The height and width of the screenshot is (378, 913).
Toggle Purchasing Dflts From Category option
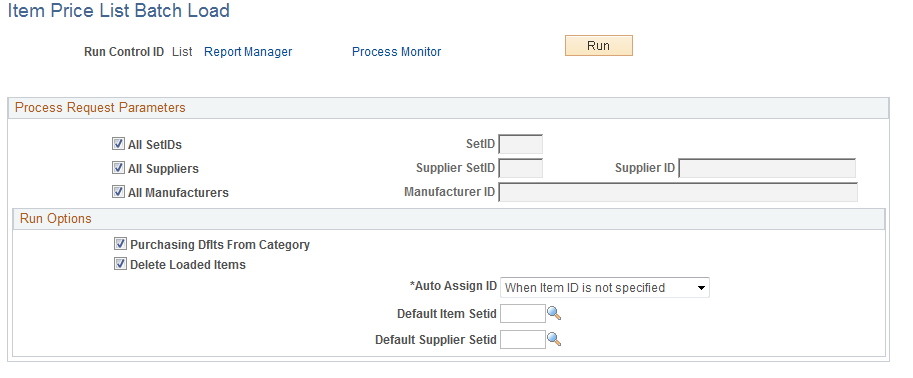click(121, 244)
